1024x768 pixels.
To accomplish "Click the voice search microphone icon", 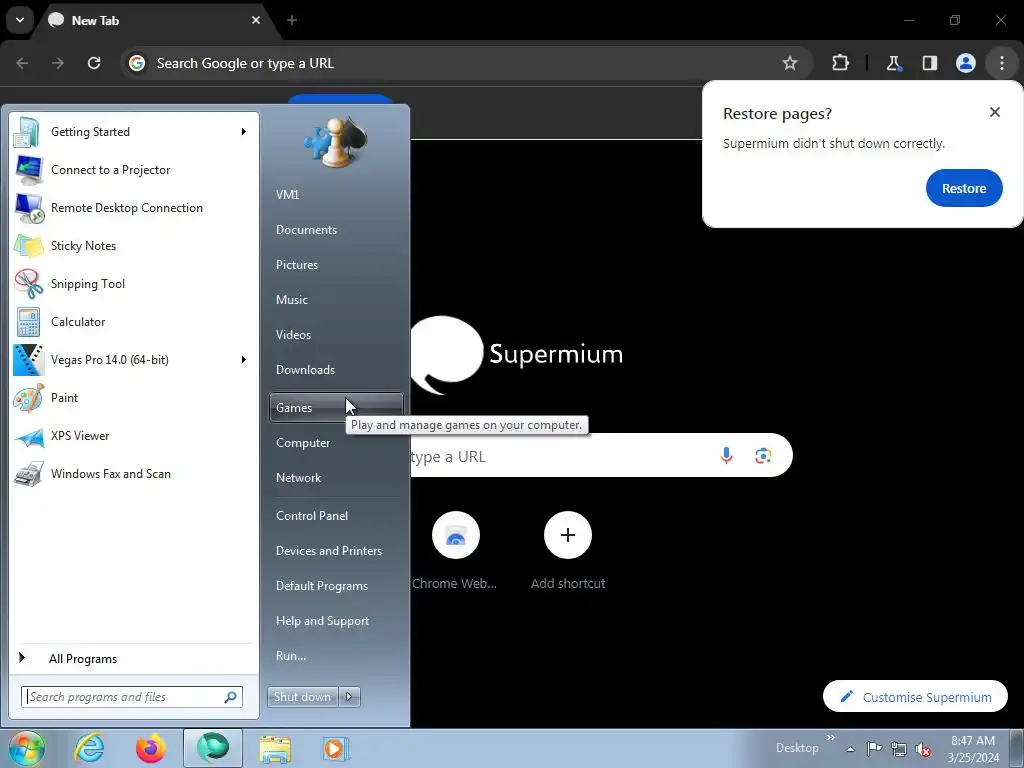I will click(x=727, y=455).
